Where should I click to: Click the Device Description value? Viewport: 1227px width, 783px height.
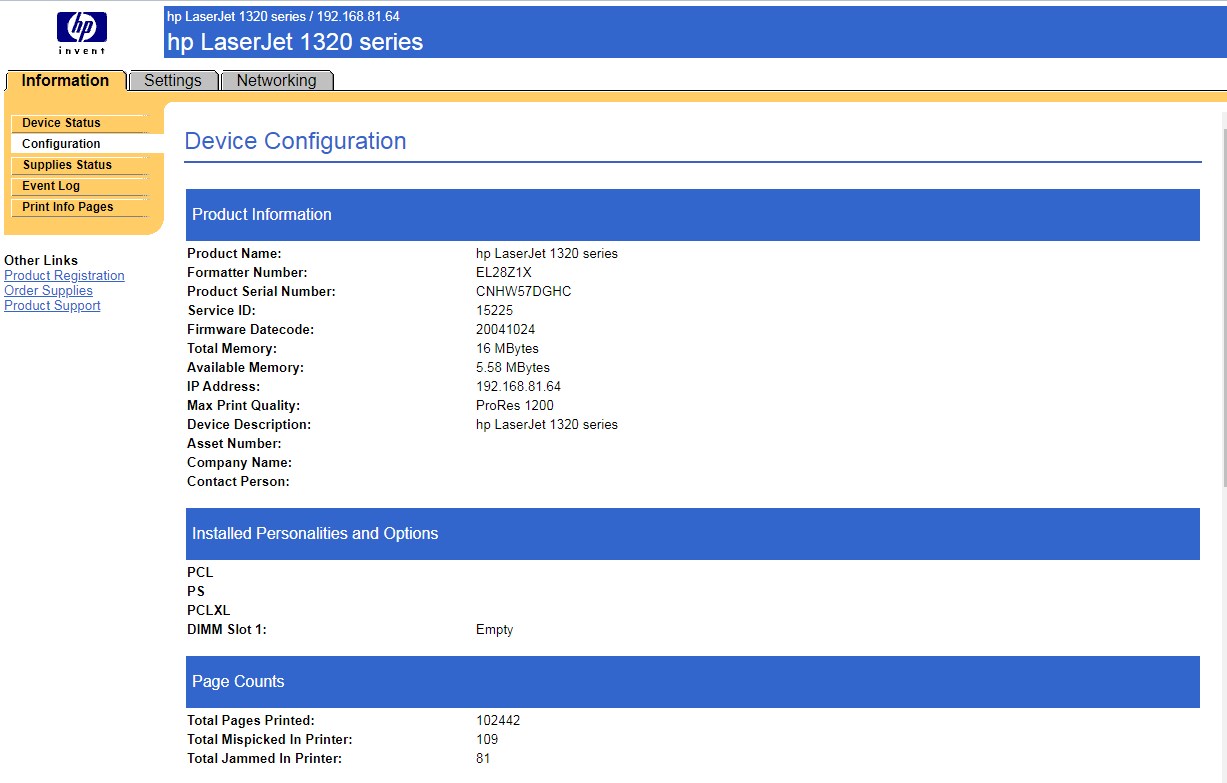coord(547,425)
